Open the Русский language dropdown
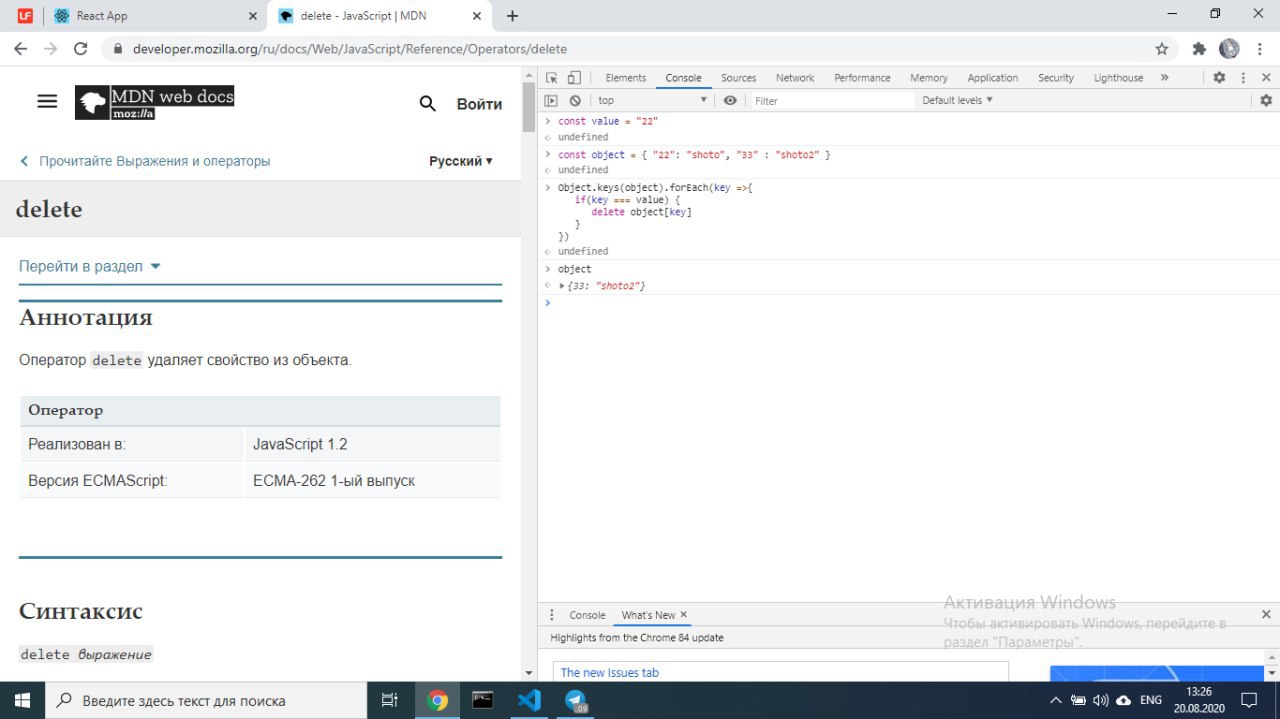 coord(461,161)
